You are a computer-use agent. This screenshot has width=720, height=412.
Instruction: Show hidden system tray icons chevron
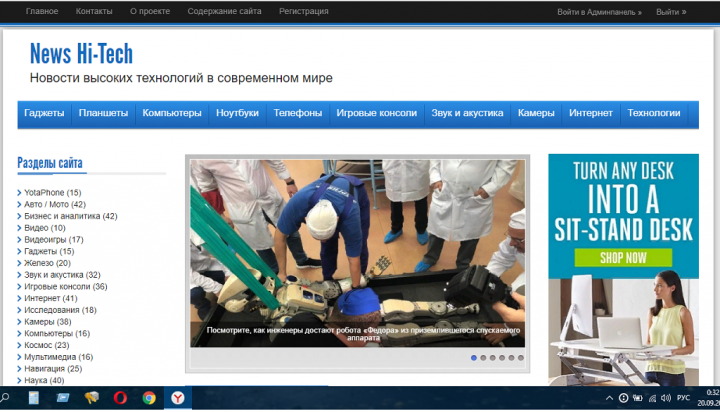tap(609, 398)
